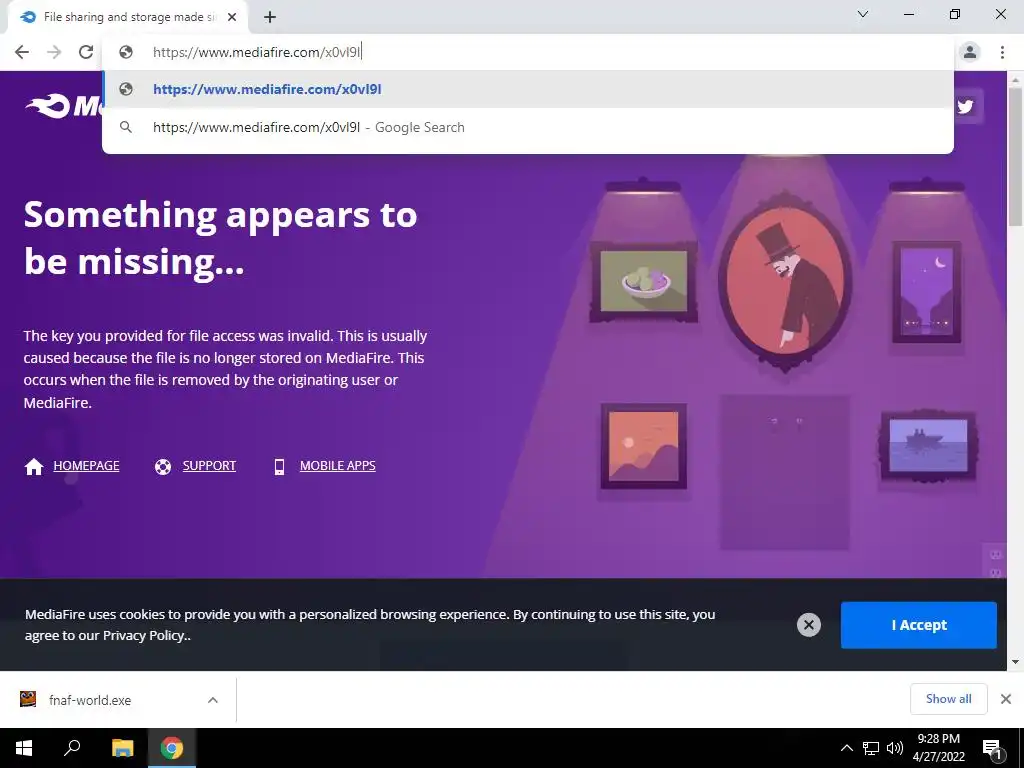Click the 9:28 PM clock in taskbar
Image resolution: width=1024 pixels, height=768 pixels.
938,748
